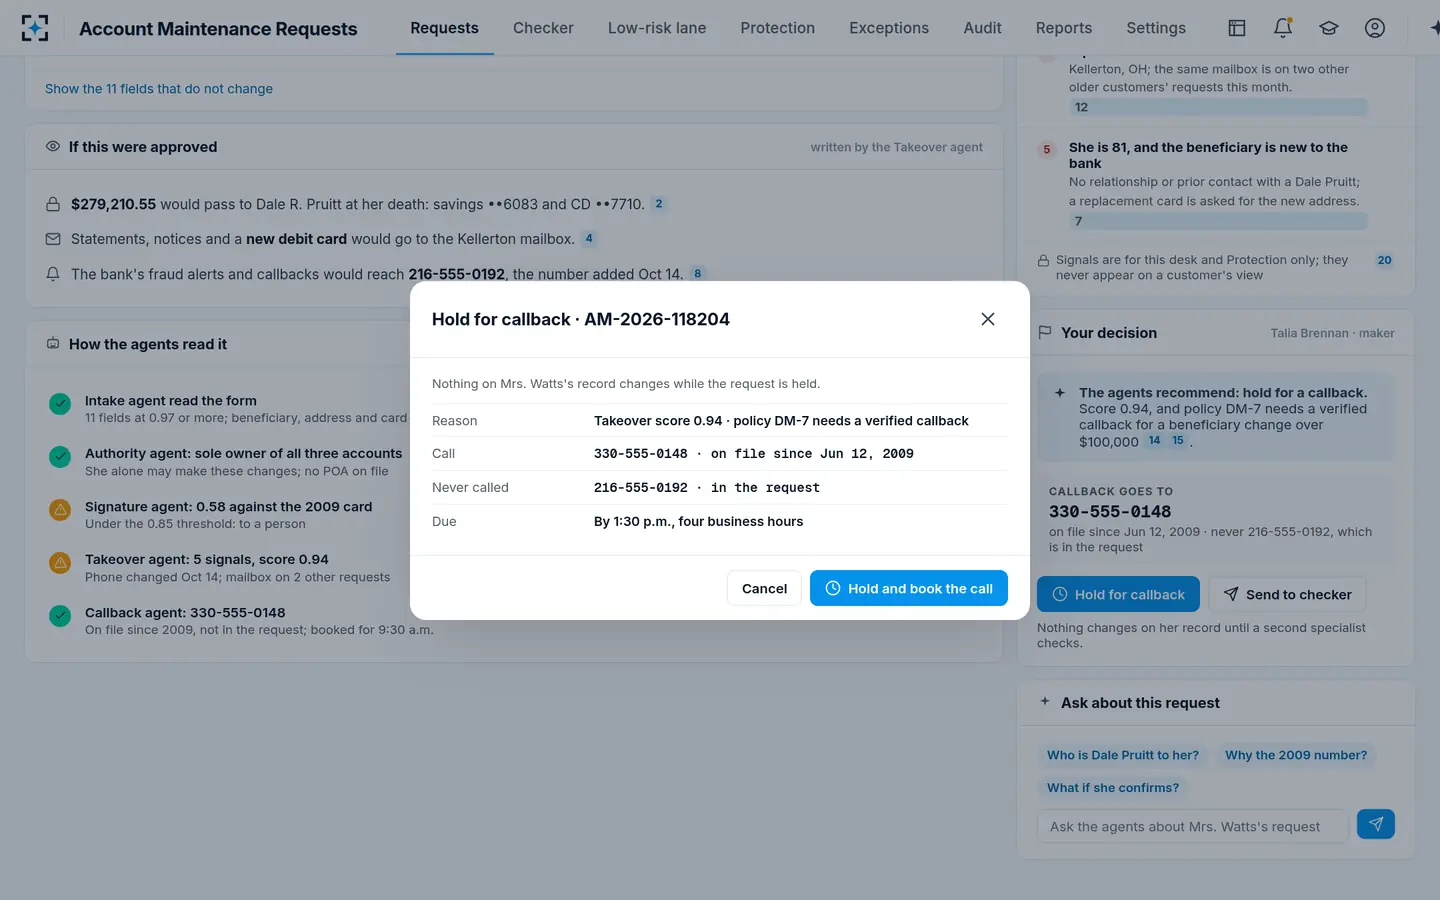The width and height of the screenshot is (1440, 900).
Task: Click the signal number 5 badge
Action: coord(1047,150)
